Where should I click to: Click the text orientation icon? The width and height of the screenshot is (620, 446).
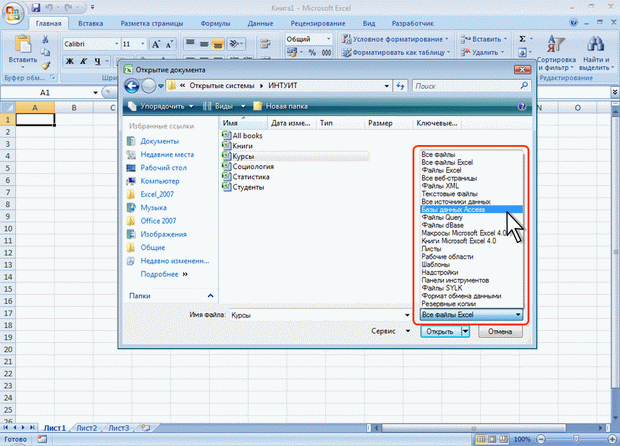[x=236, y=43]
